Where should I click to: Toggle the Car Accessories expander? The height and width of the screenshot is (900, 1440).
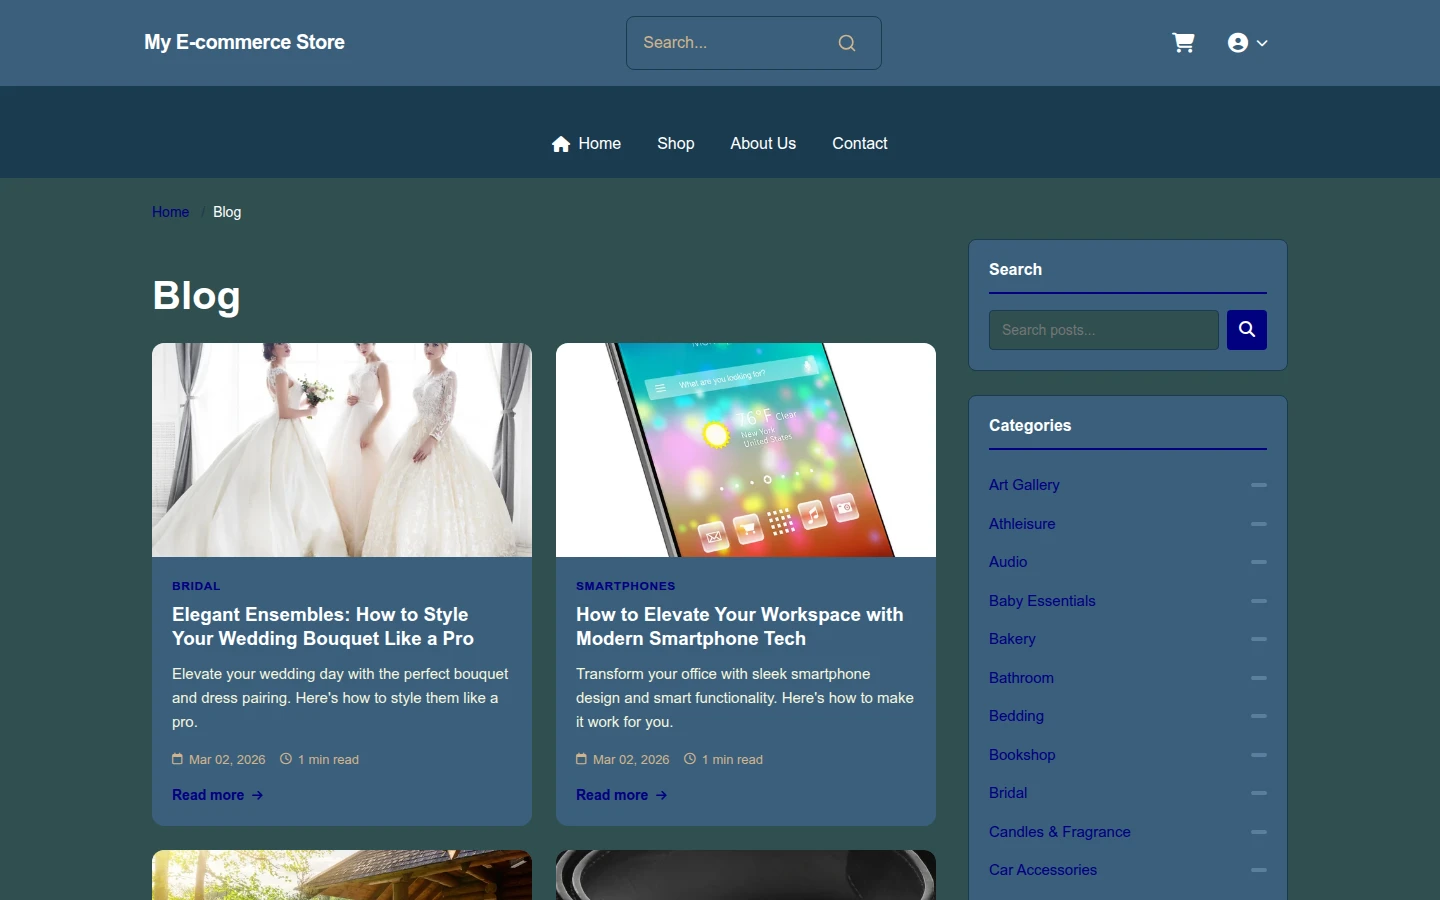pyautogui.click(x=1259, y=870)
